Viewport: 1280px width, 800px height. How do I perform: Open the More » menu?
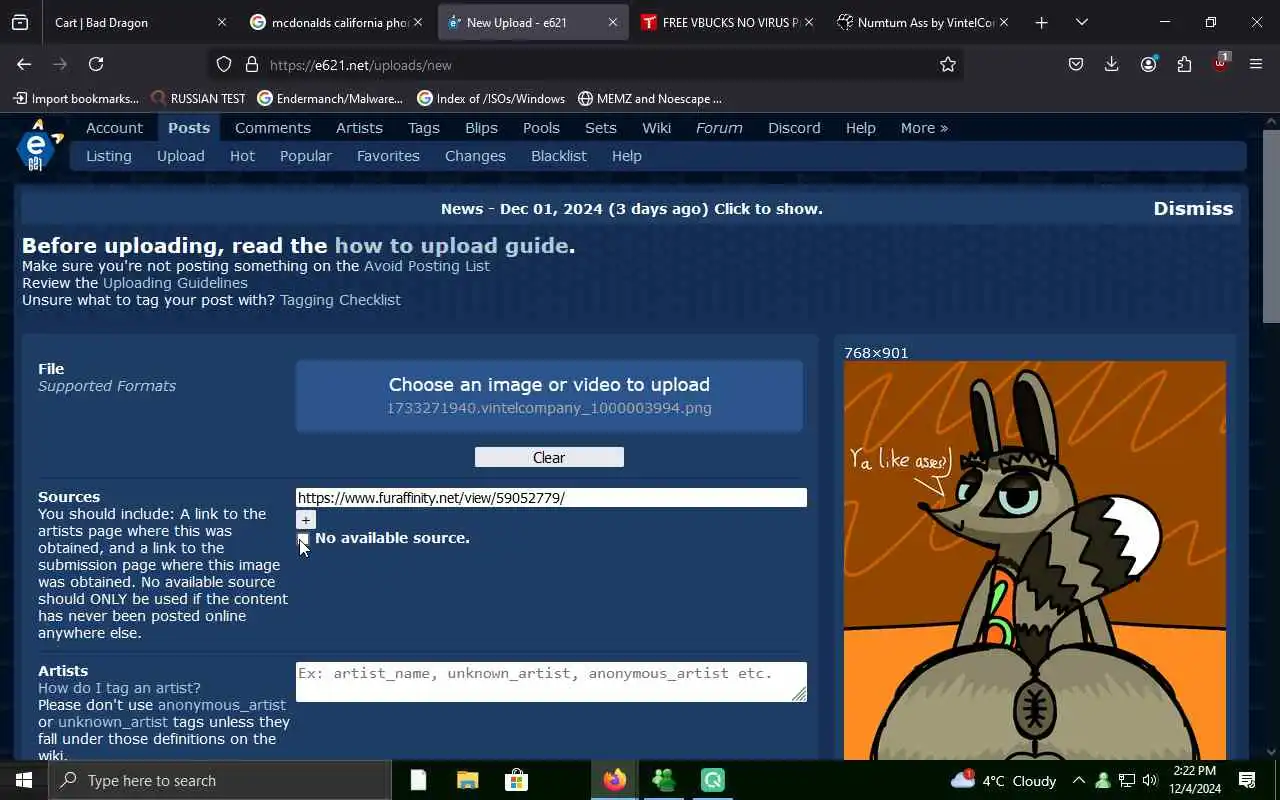[x=924, y=128]
